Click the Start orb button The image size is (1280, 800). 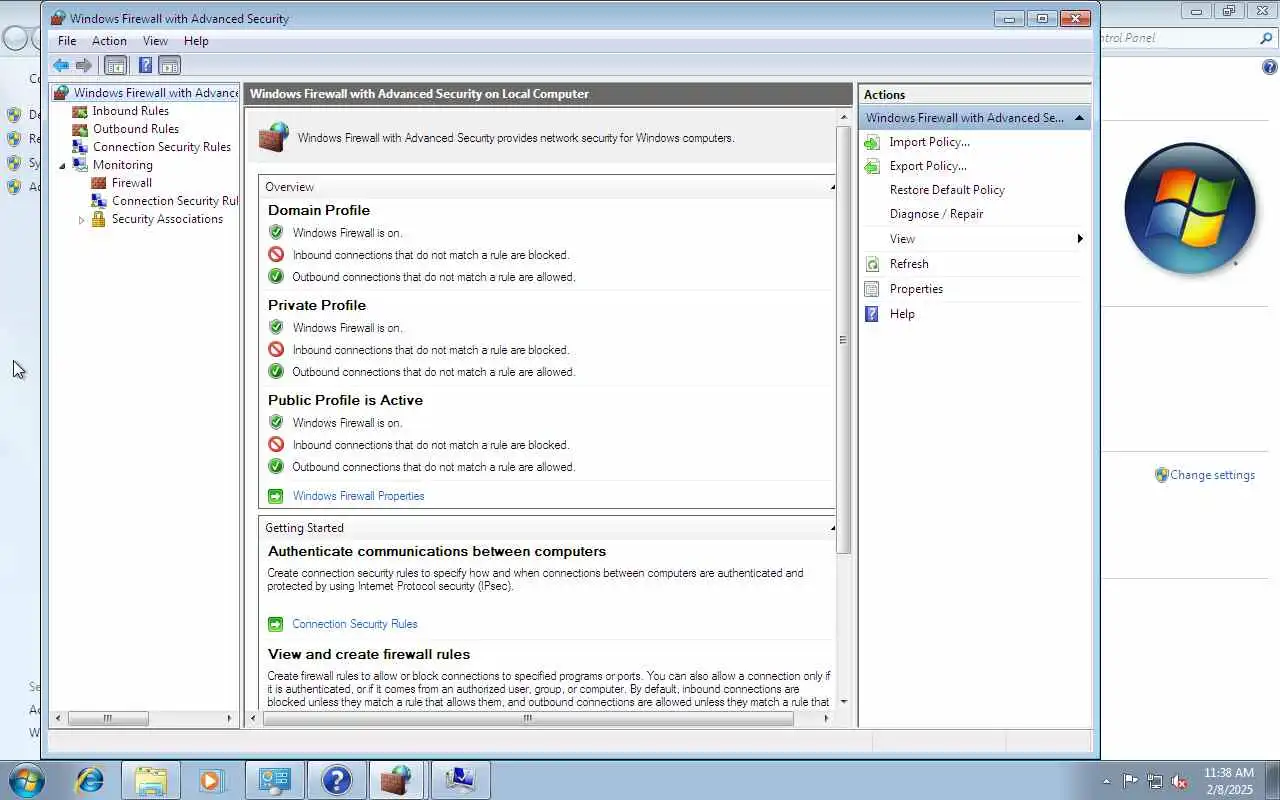coord(26,780)
